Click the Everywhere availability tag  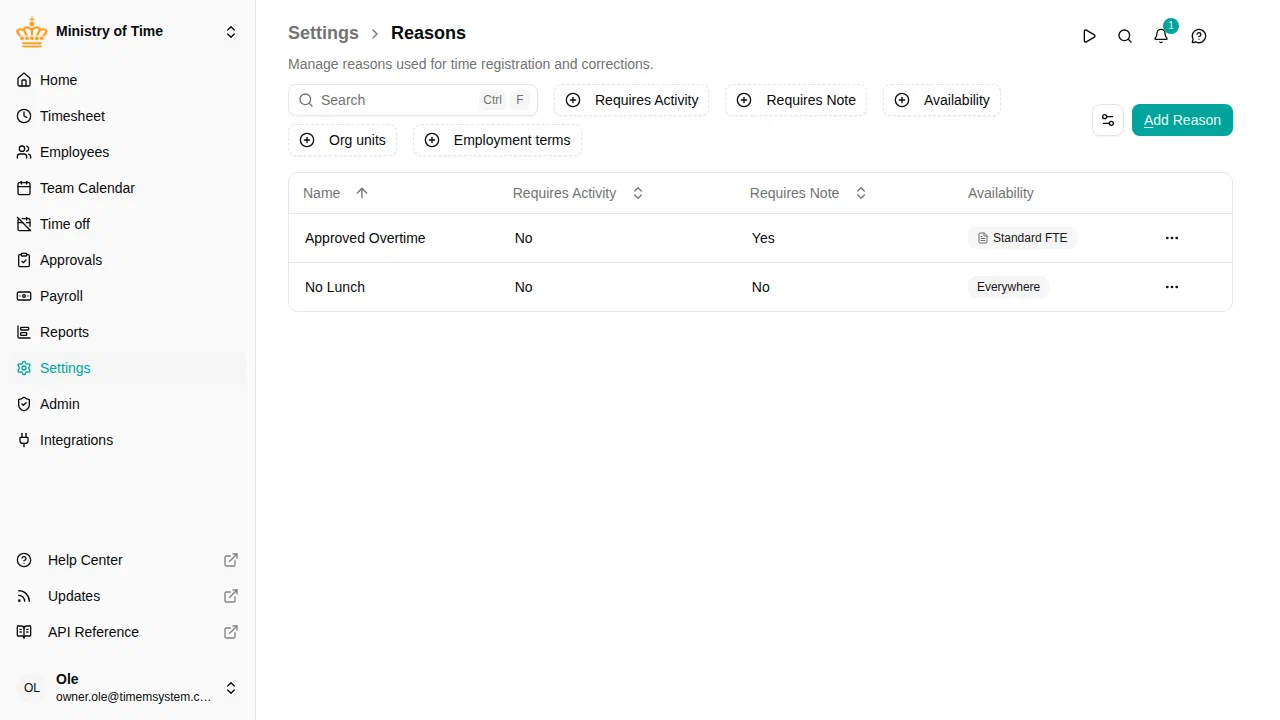pyautogui.click(x=1008, y=287)
